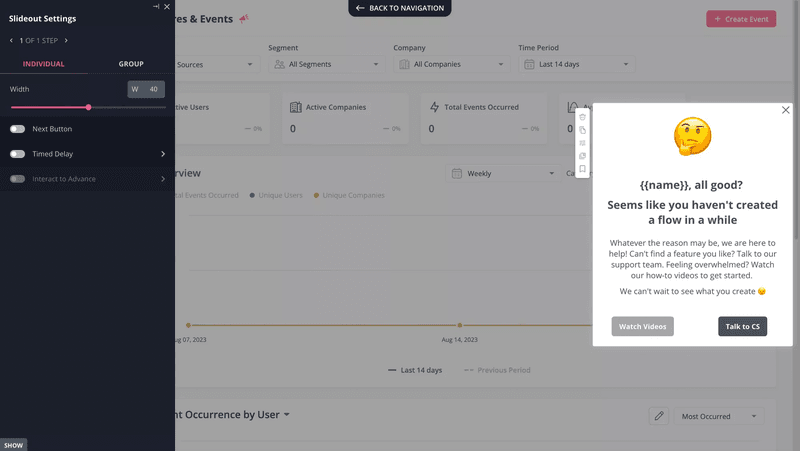The image size is (800, 451).
Task: Click the Width value input field
Action: [x=146, y=89]
